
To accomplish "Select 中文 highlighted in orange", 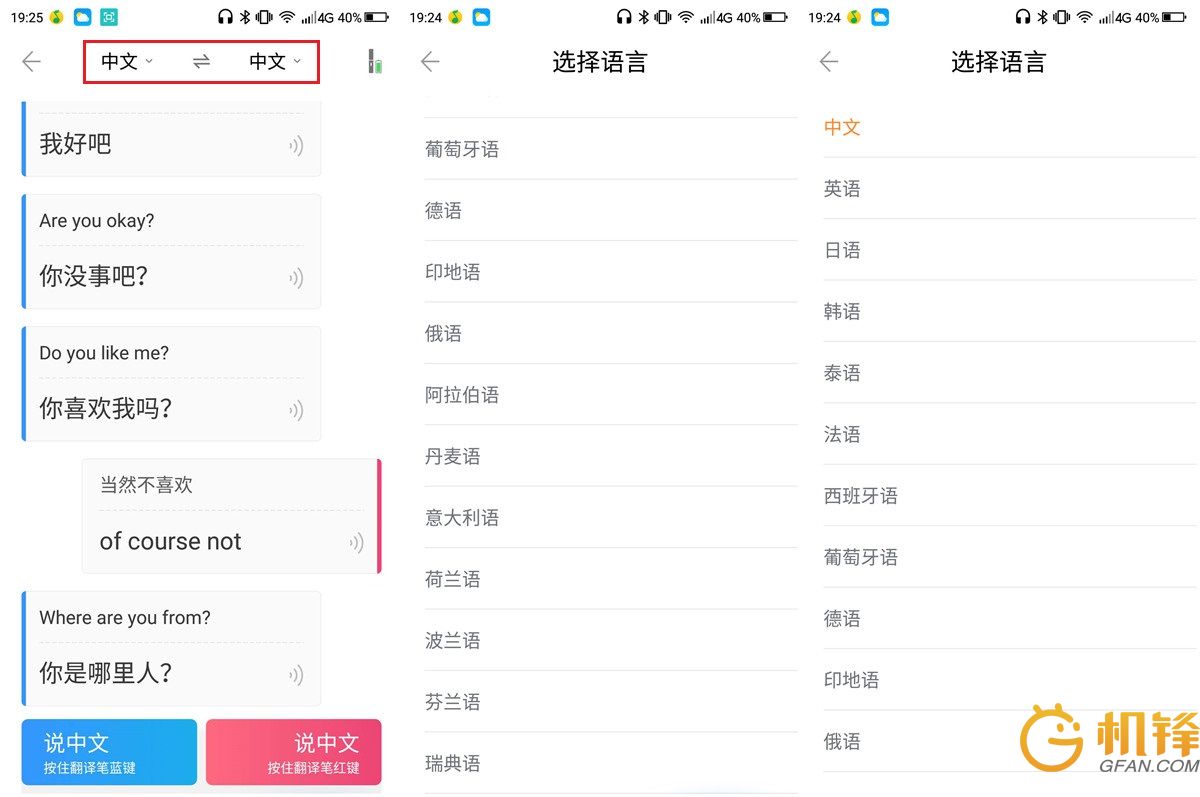I will pyautogui.click(x=842, y=127).
